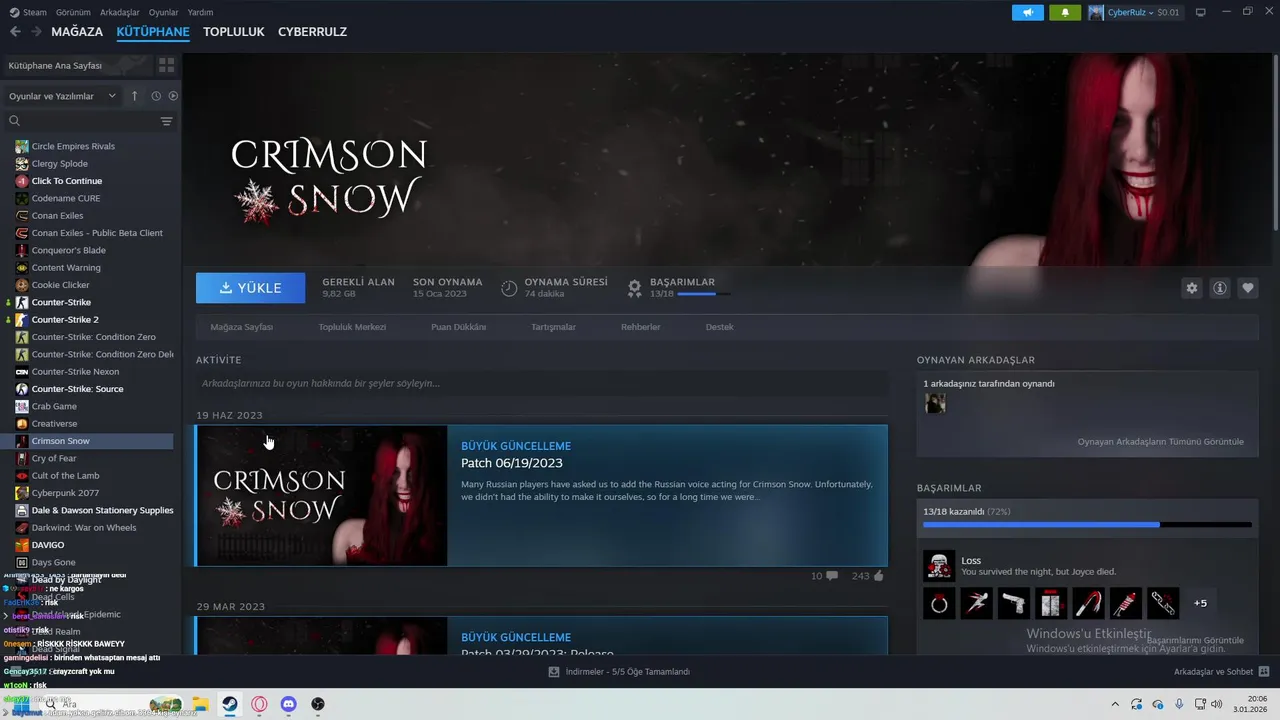Add Crimson Snow to favorites heart
This screenshot has height=720, width=1280.
[1248, 288]
